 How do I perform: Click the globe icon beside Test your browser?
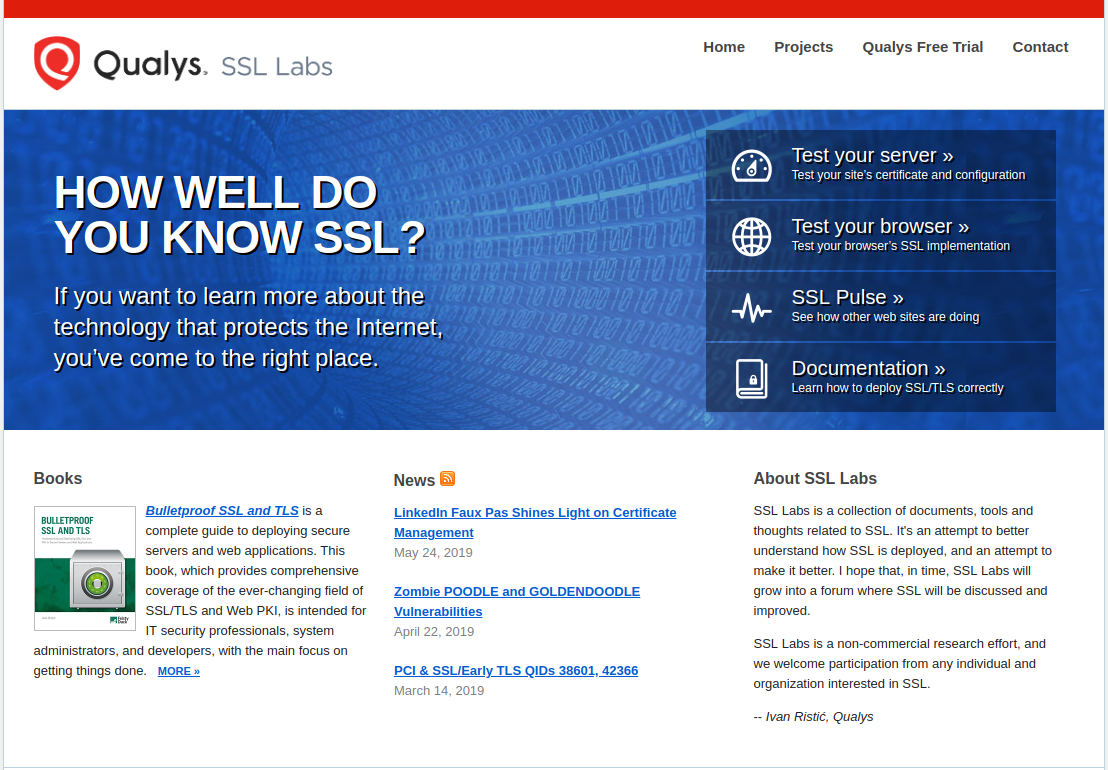[x=751, y=236]
